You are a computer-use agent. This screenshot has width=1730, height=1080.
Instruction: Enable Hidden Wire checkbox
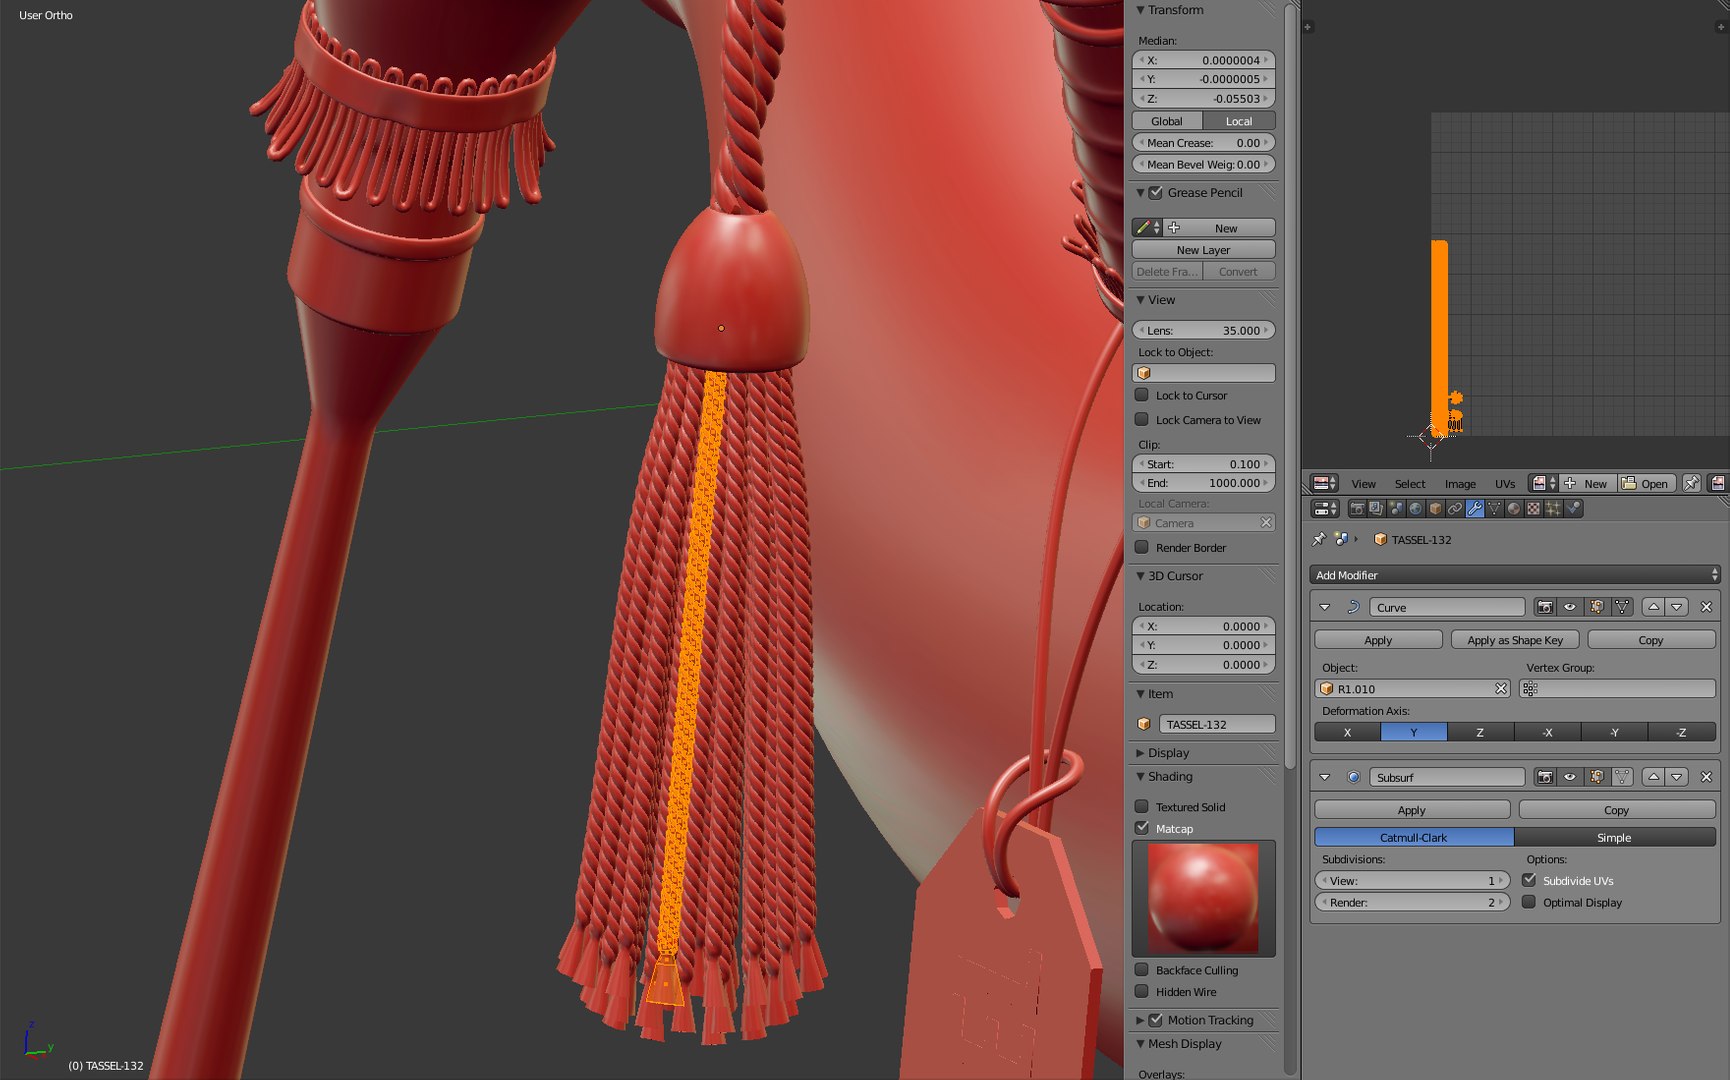pyautogui.click(x=1142, y=992)
